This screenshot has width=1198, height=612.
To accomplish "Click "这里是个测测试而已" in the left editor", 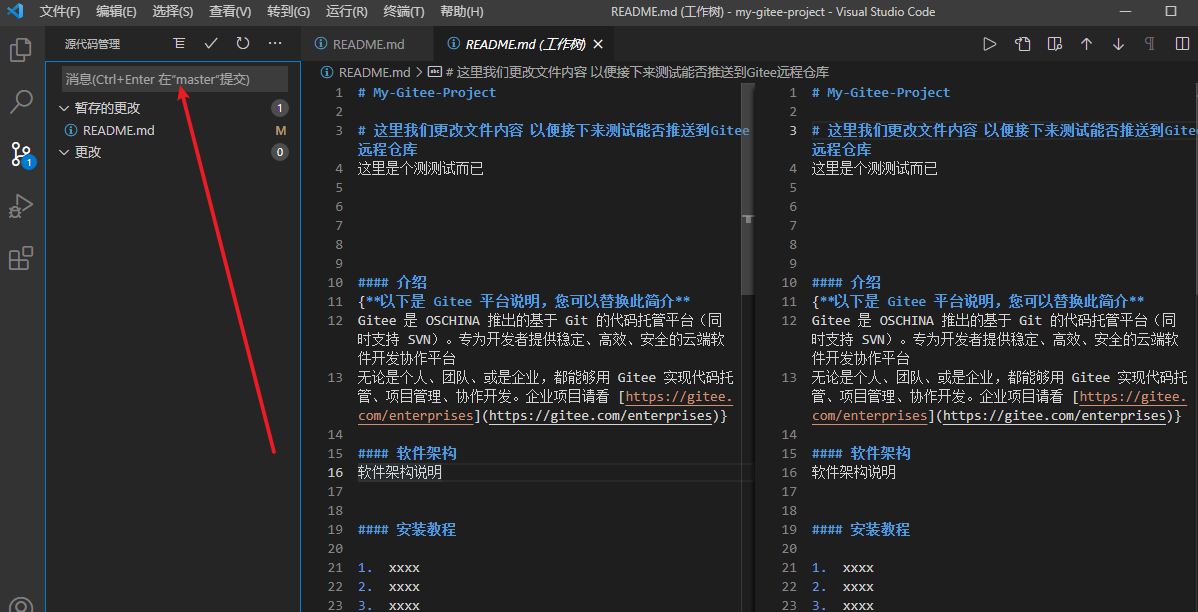I will tap(421, 169).
